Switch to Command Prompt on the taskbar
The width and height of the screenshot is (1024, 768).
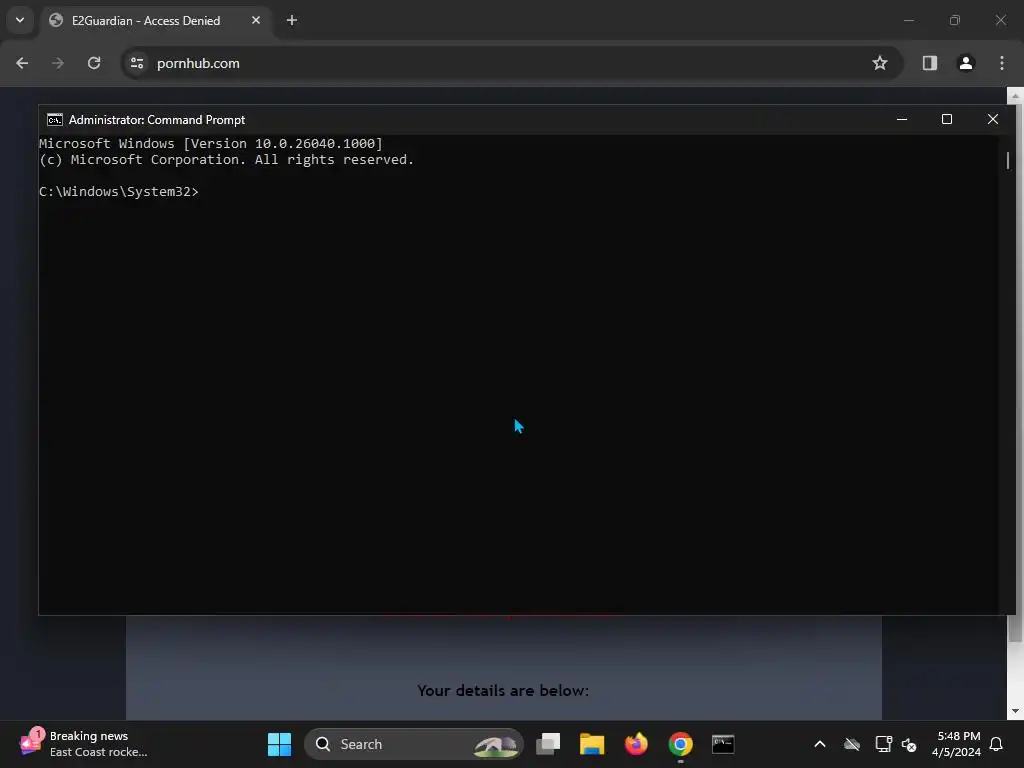[x=723, y=744]
